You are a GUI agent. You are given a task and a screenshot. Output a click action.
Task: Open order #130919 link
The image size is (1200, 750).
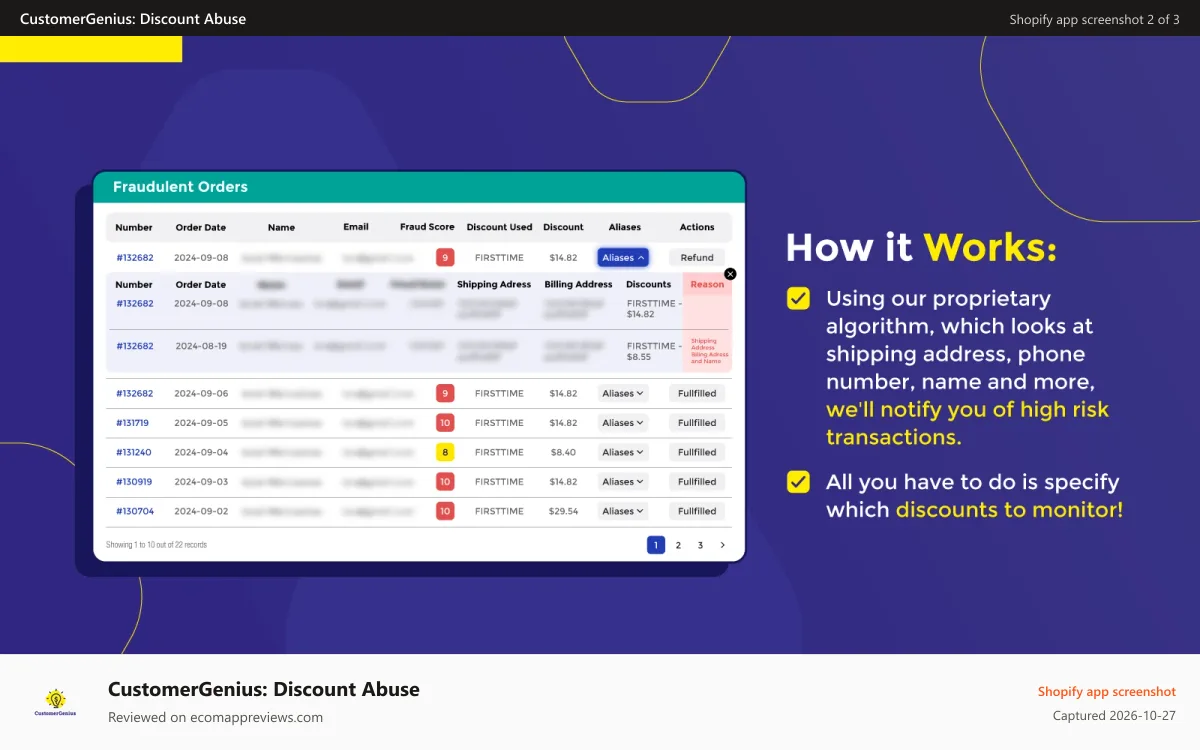pos(134,482)
